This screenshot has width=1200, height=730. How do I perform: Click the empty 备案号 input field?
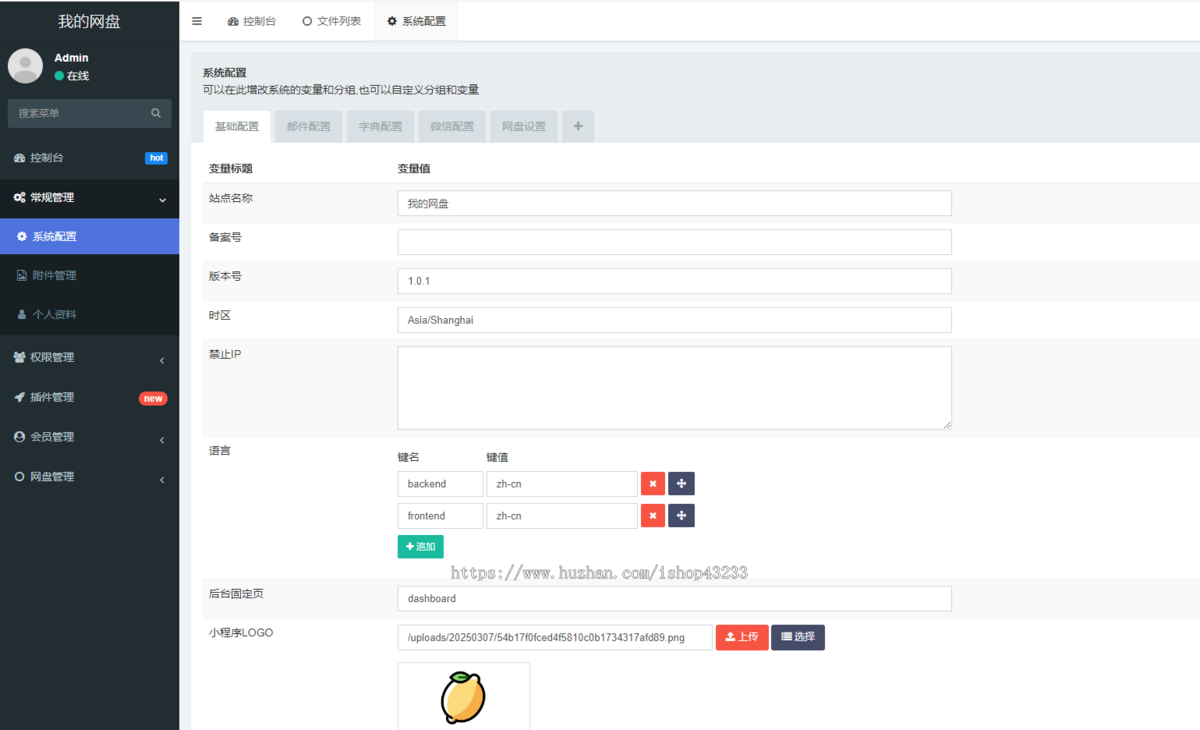click(675, 242)
